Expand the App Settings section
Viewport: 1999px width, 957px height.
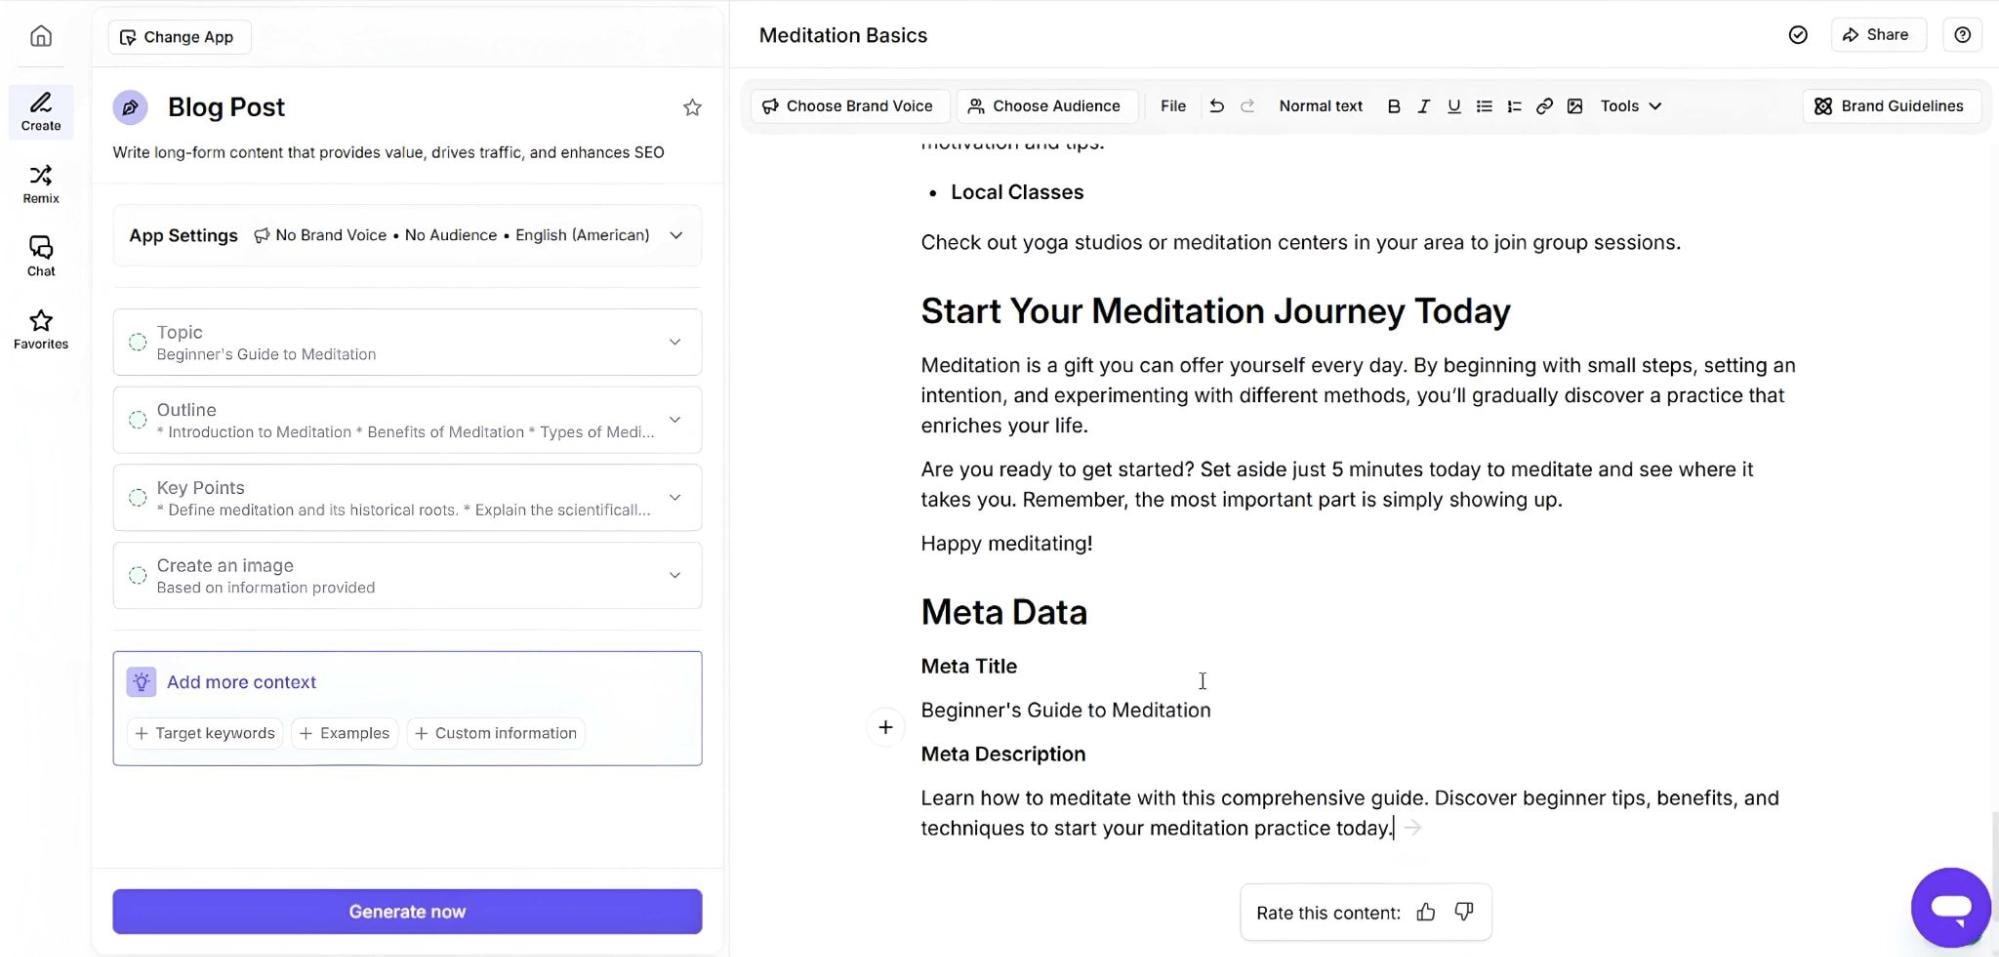point(676,235)
